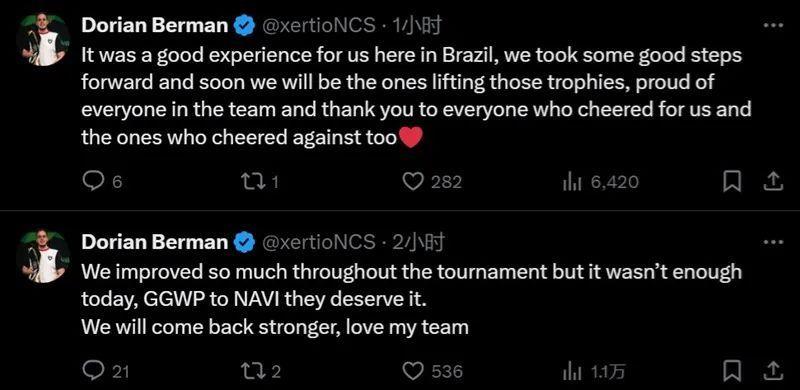Share the Brazil experience tweet
This screenshot has height=390, width=800.
click(x=773, y=182)
